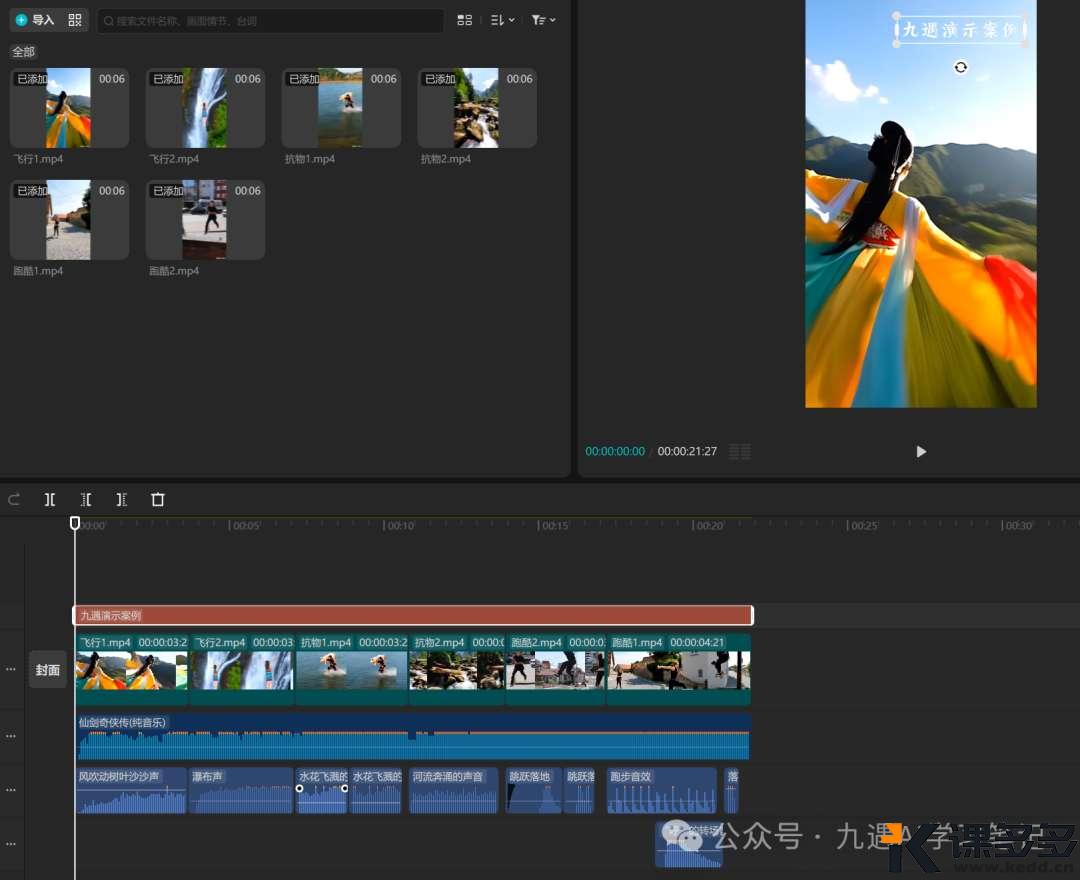Open the video track options (three dots)
The image size is (1080, 880).
(x=11, y=669)
